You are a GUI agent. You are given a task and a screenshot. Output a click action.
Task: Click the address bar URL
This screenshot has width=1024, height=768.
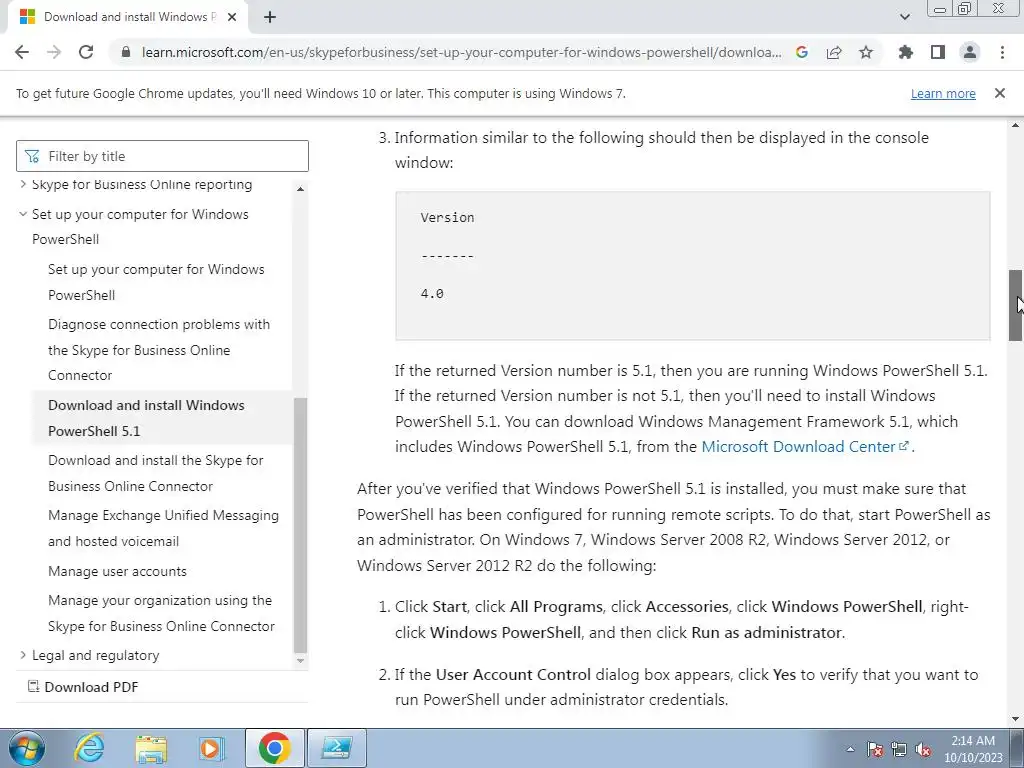tap(461, 52)
